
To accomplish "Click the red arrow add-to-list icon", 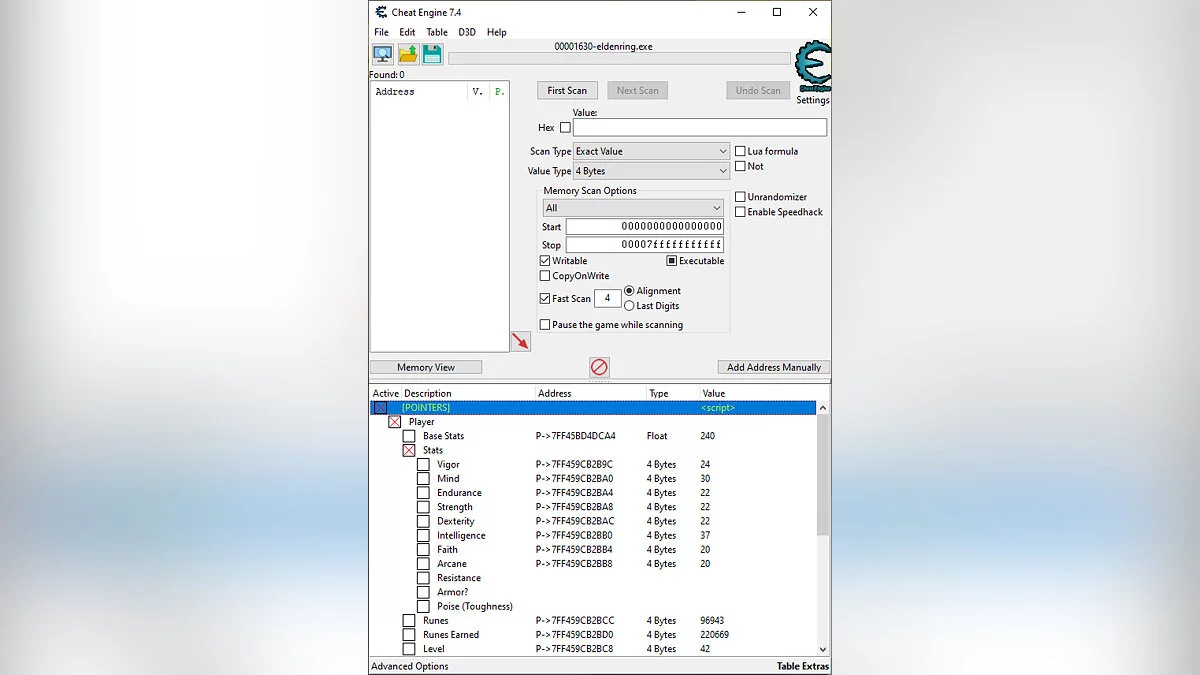I will pyautogui.click(x=520, y=341).
